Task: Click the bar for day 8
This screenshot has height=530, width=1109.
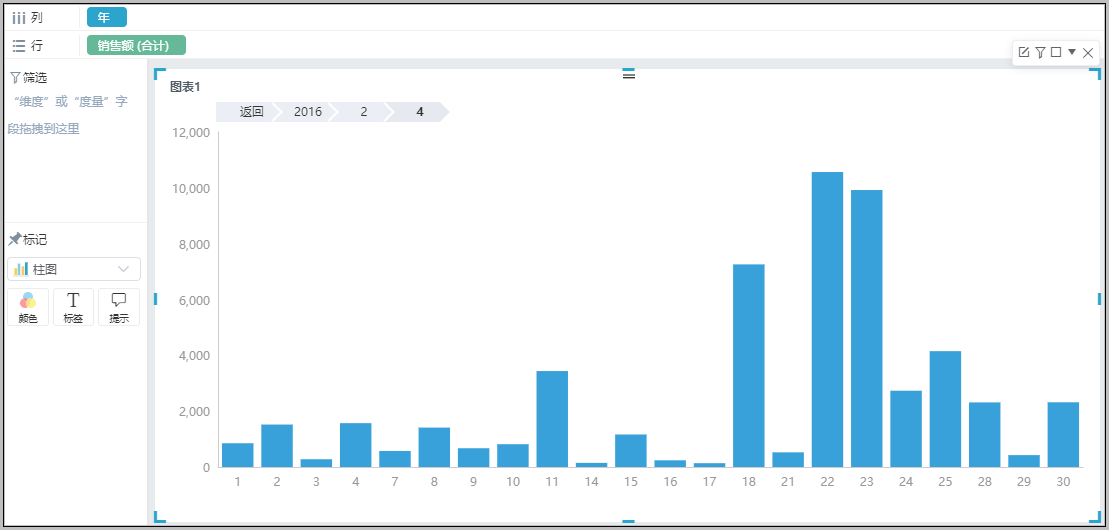Action: (x=434, y=447)
